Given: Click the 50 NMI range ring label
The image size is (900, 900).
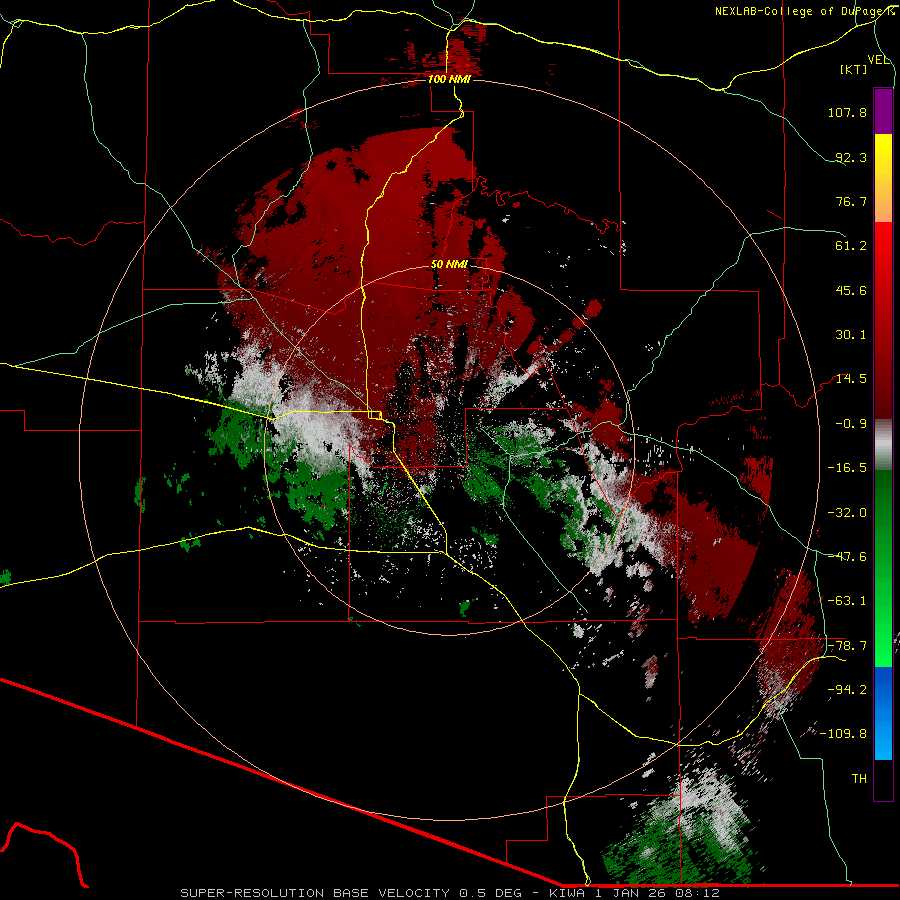Looking at the screenshot, I should (x=449, y=264).
